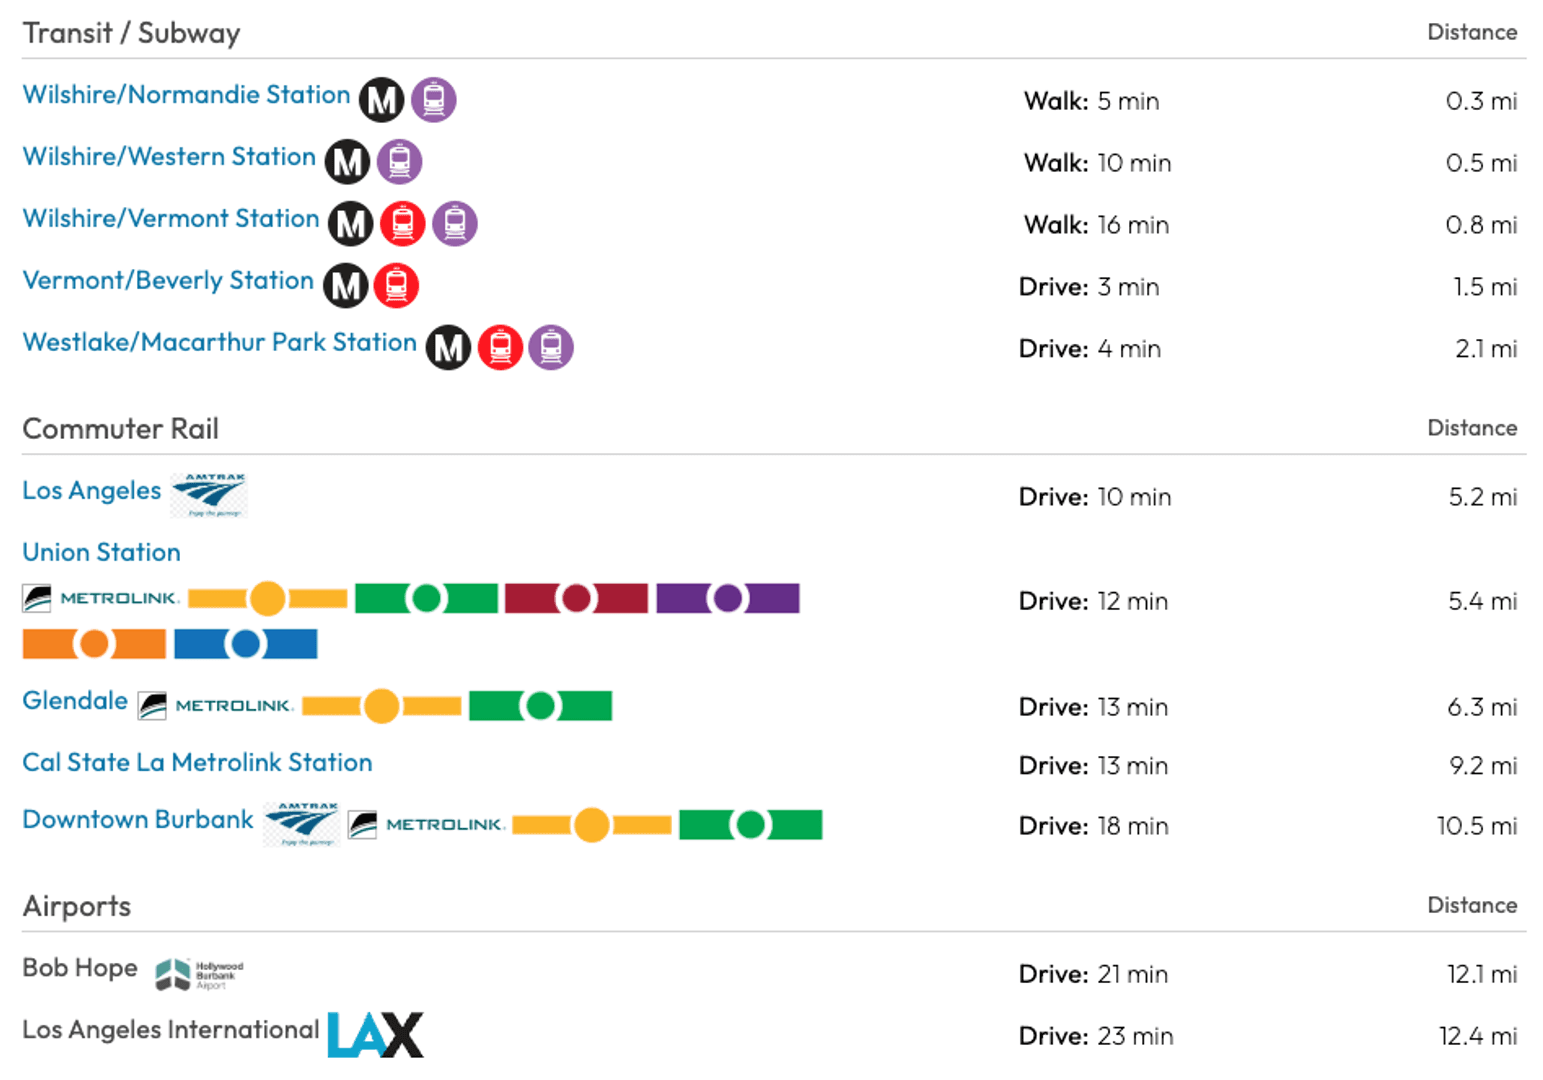This screenshot has width=1543, height=1080.
Task: Open Westlake/Macarthur Park Station link
Action: coord(219,343)
